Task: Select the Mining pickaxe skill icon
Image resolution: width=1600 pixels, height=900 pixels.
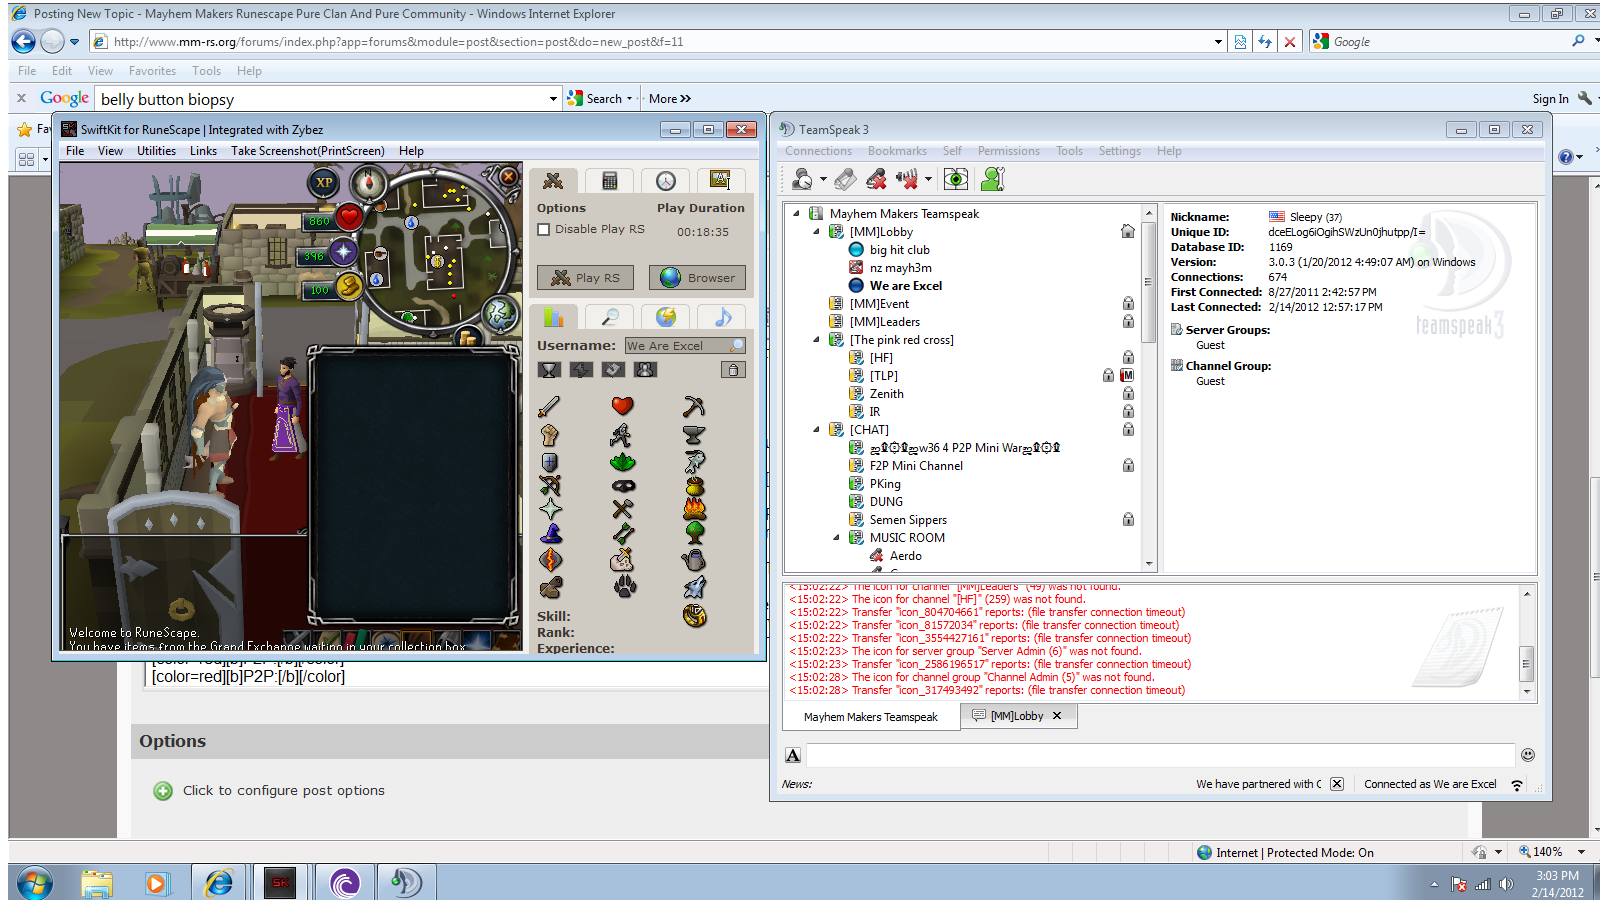Action: tap(693, 406)
